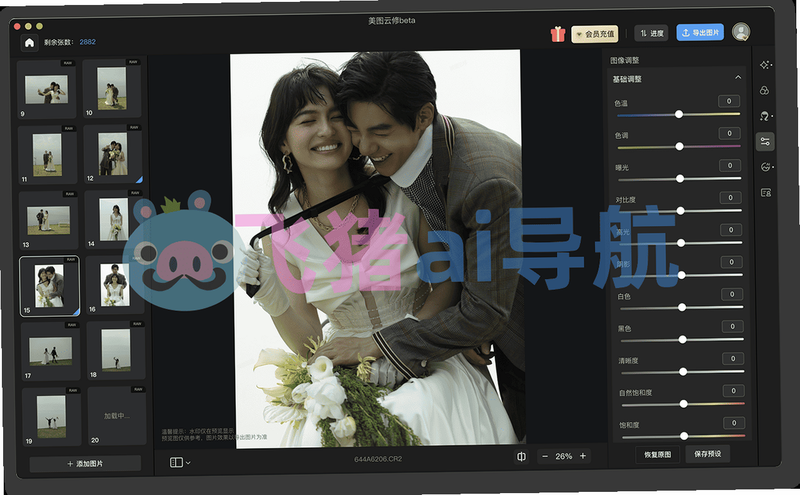Click the 对比度 value input box

pyautogui.click(x=730, y=197)
